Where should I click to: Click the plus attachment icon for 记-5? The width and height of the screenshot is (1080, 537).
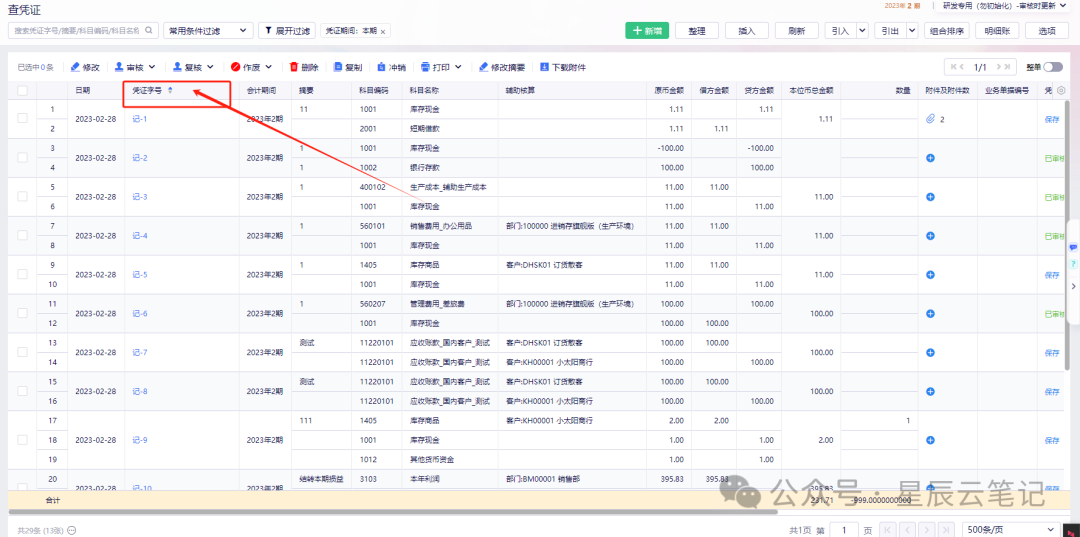pyautogui.click(x=930, y=275)
